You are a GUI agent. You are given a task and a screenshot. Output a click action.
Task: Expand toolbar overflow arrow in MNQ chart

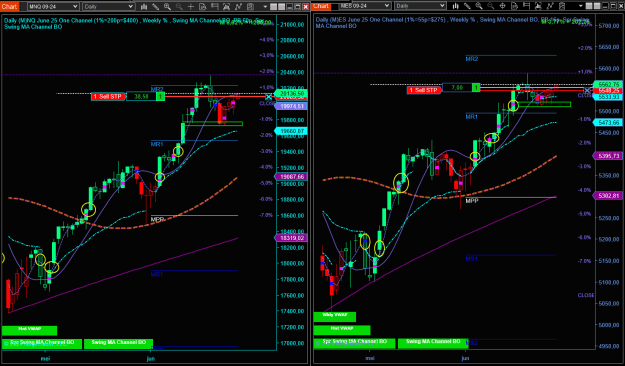pos(265,7)
